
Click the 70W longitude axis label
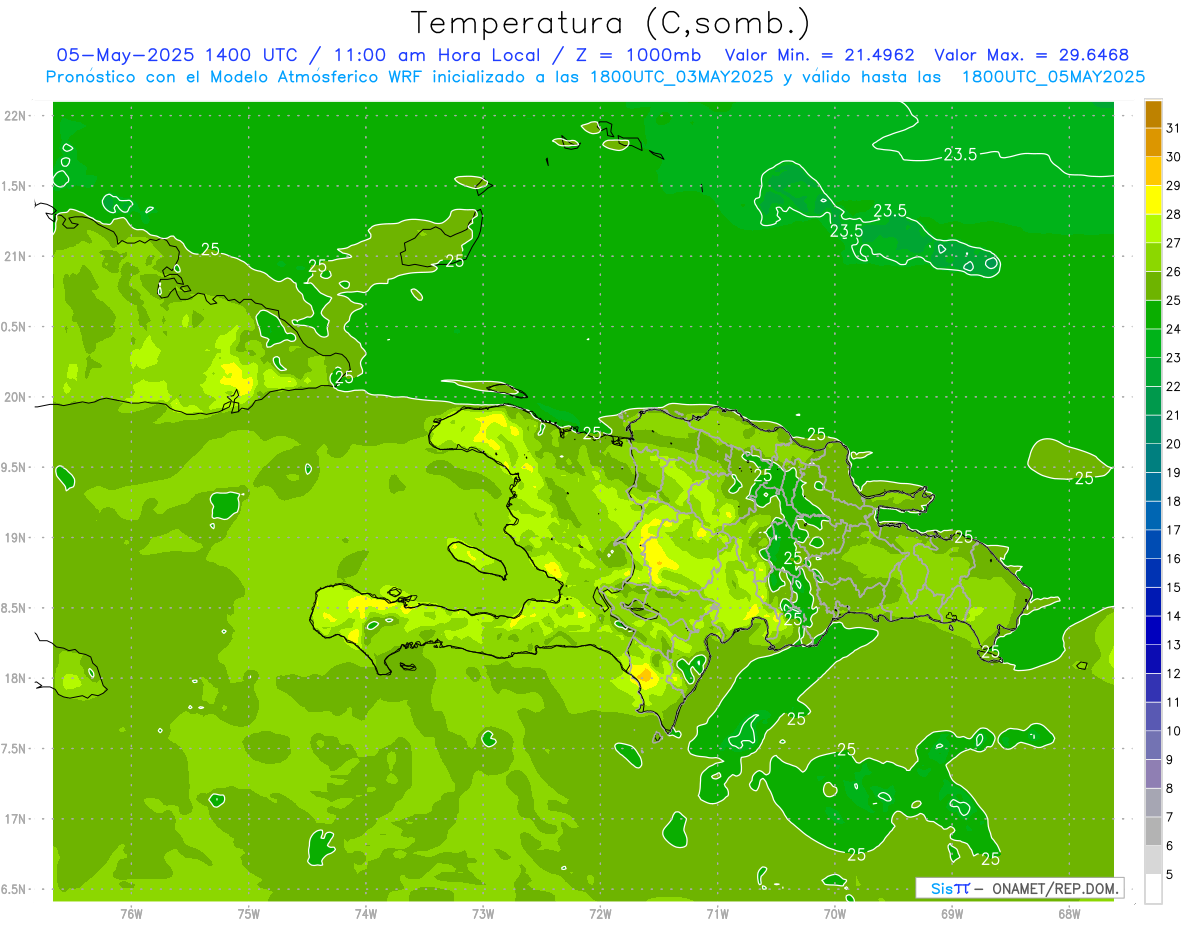pyautogui.click(x=835, y=913)
